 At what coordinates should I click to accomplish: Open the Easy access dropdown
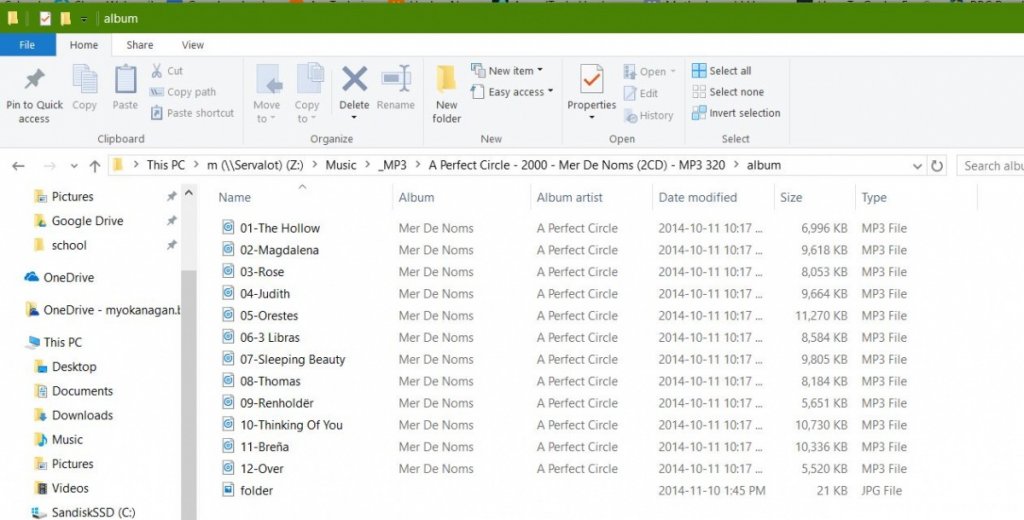coord(512,91)
